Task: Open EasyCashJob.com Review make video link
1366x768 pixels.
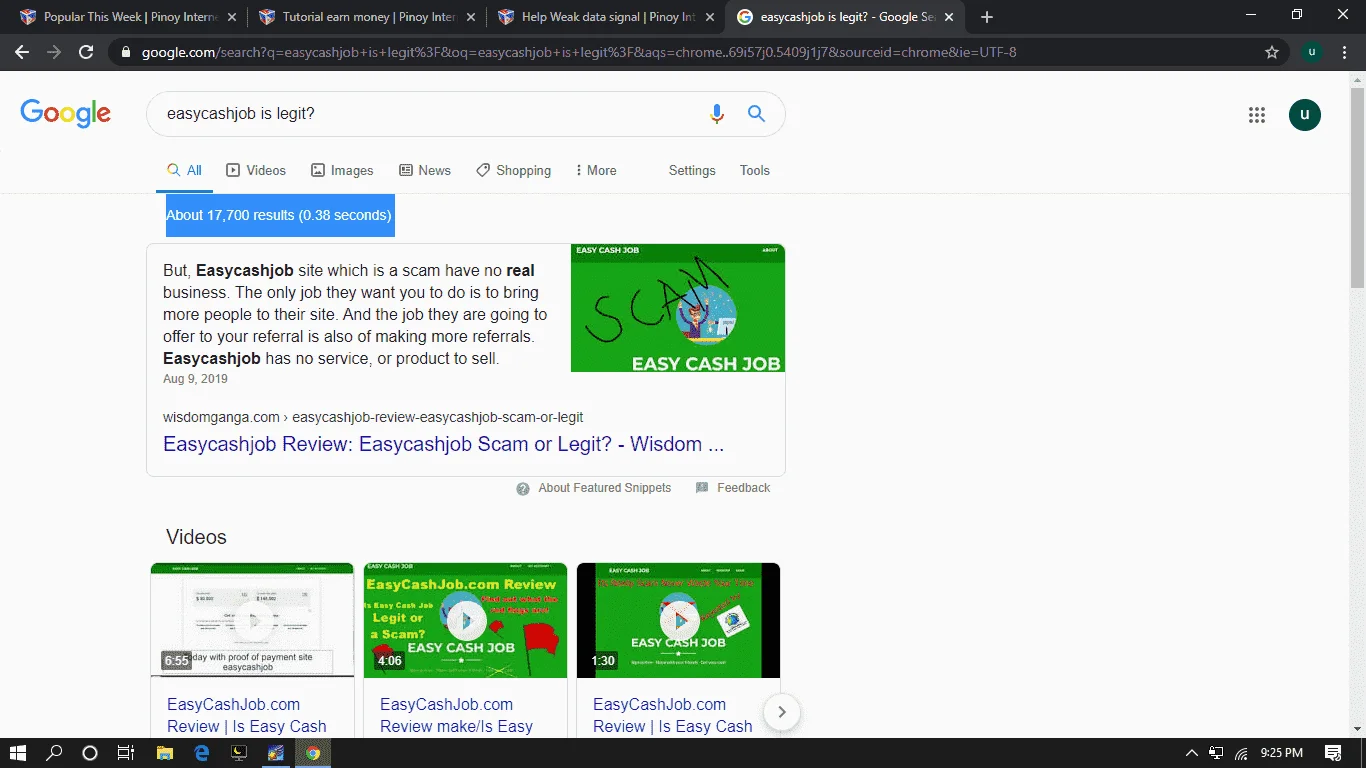Action: [457, 715]
